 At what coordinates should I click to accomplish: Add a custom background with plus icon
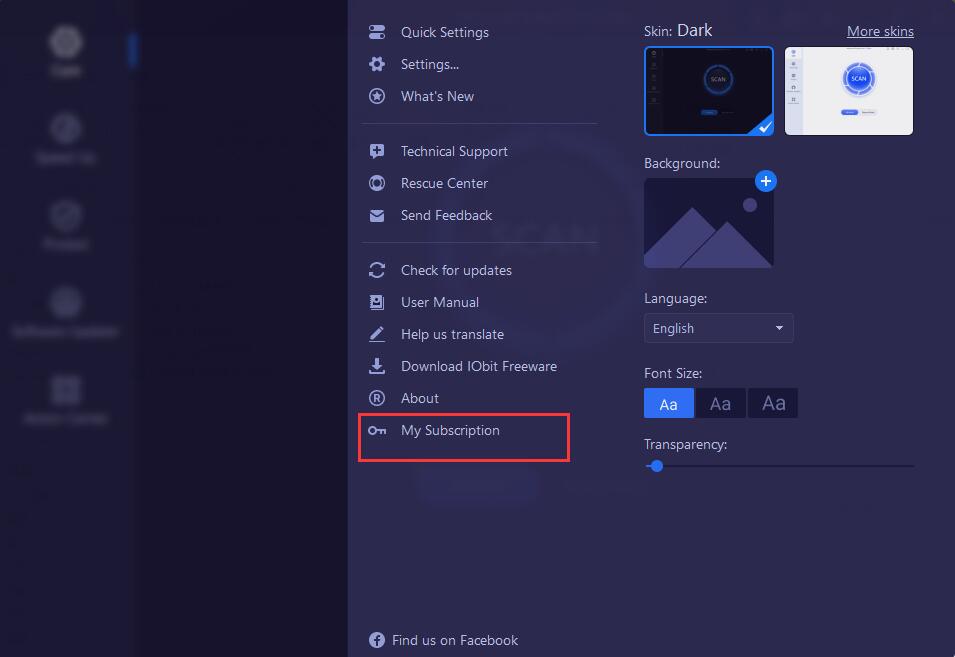766,181
